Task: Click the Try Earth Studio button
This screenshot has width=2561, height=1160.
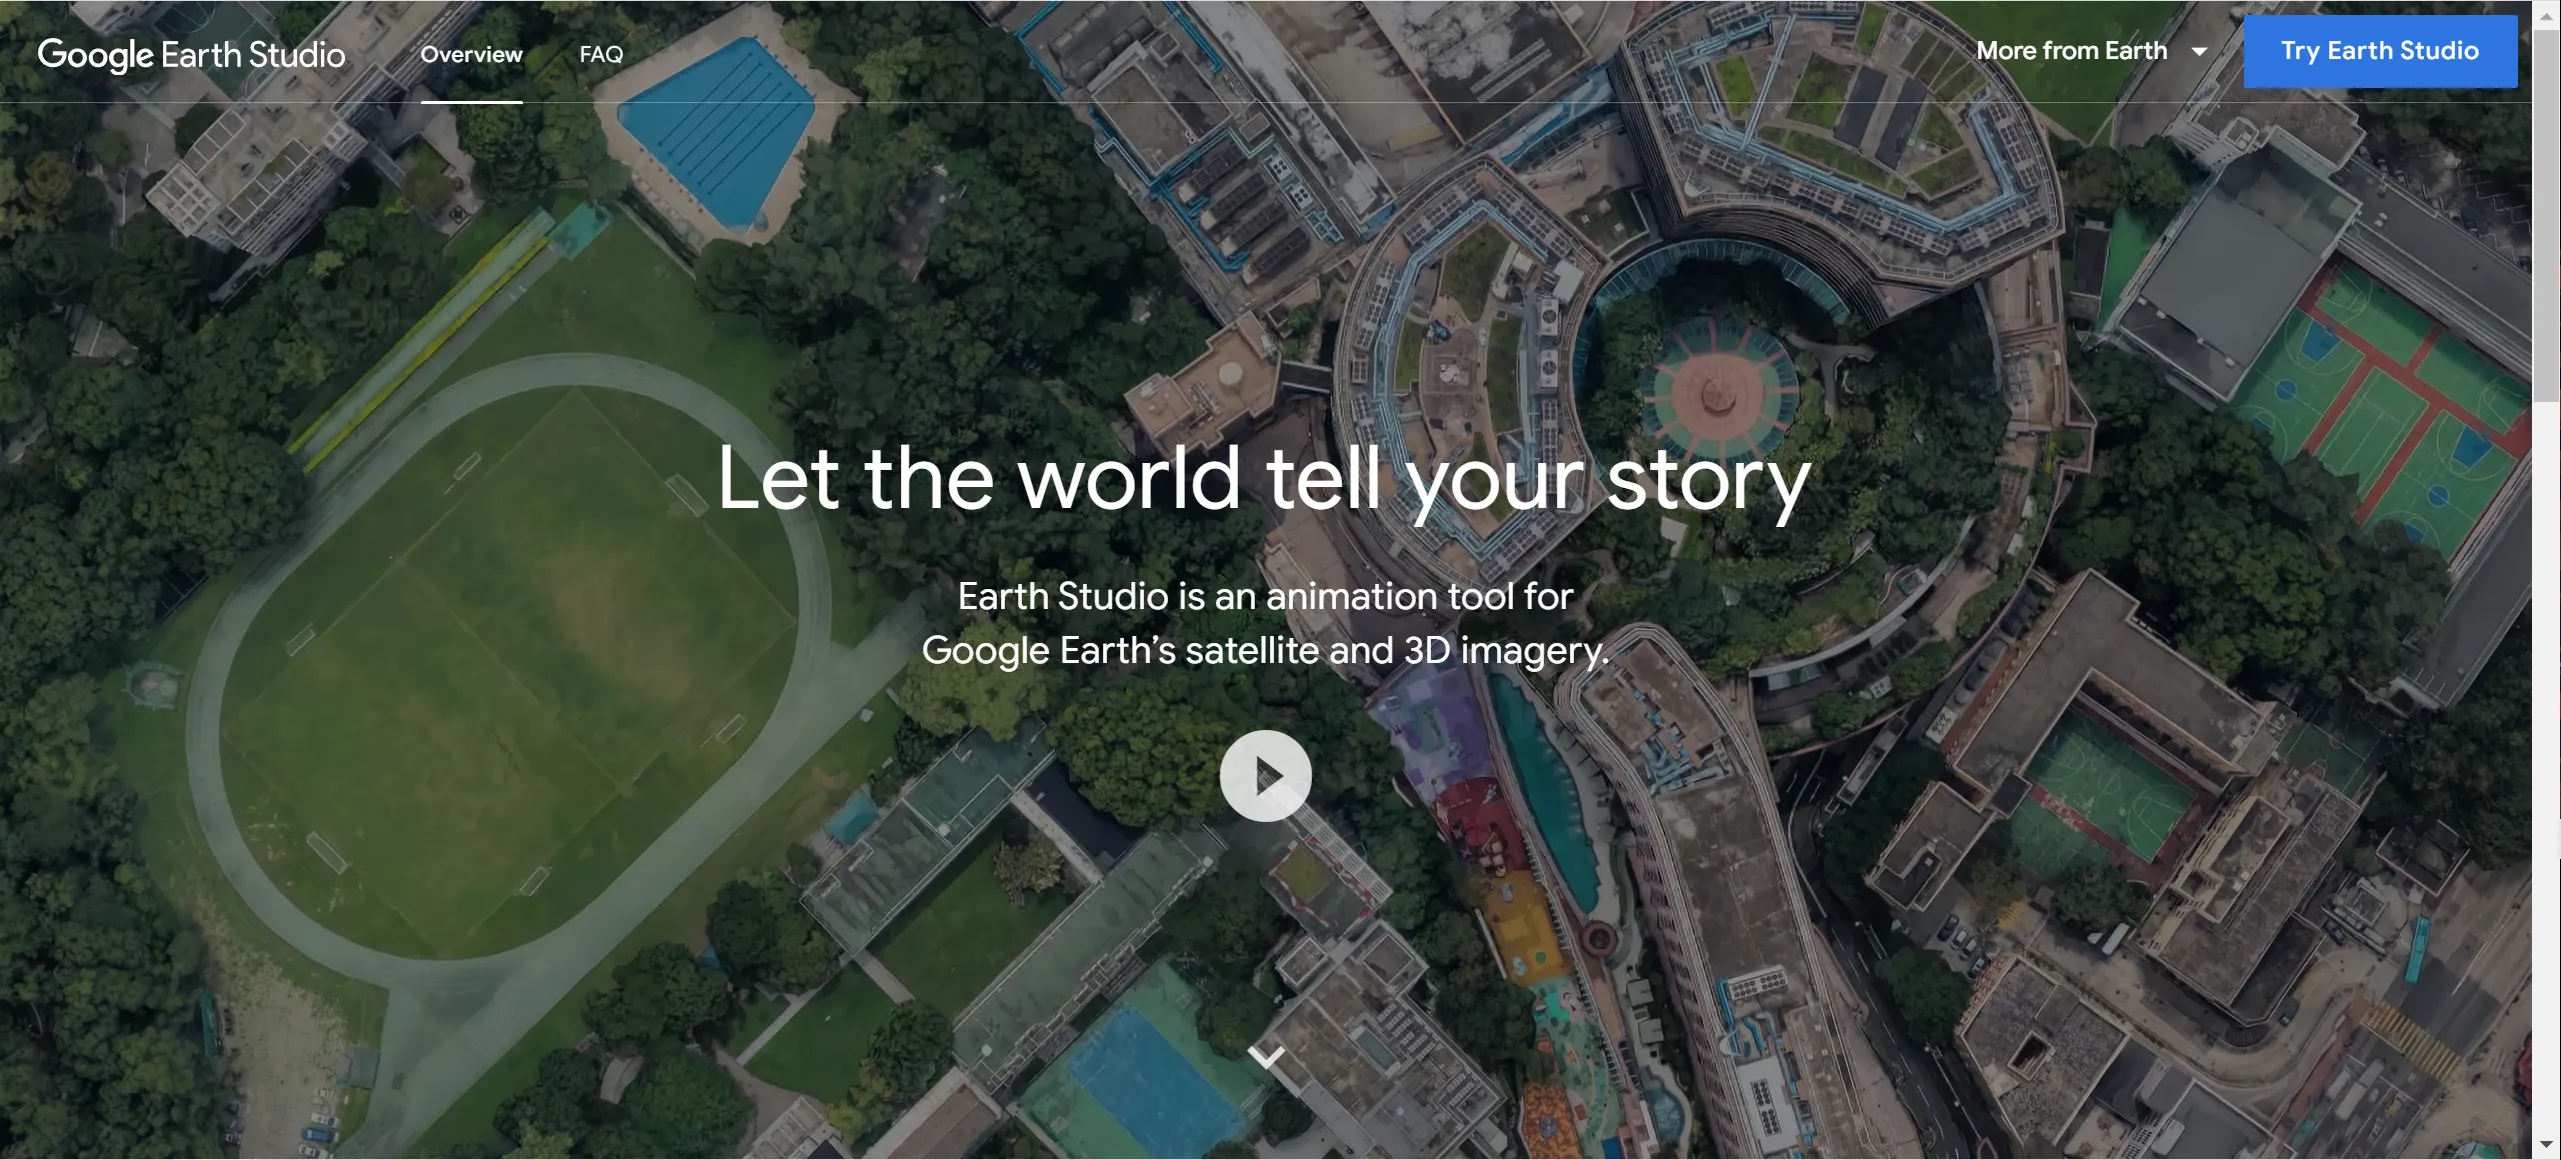Action: (x=2379, y=51)
